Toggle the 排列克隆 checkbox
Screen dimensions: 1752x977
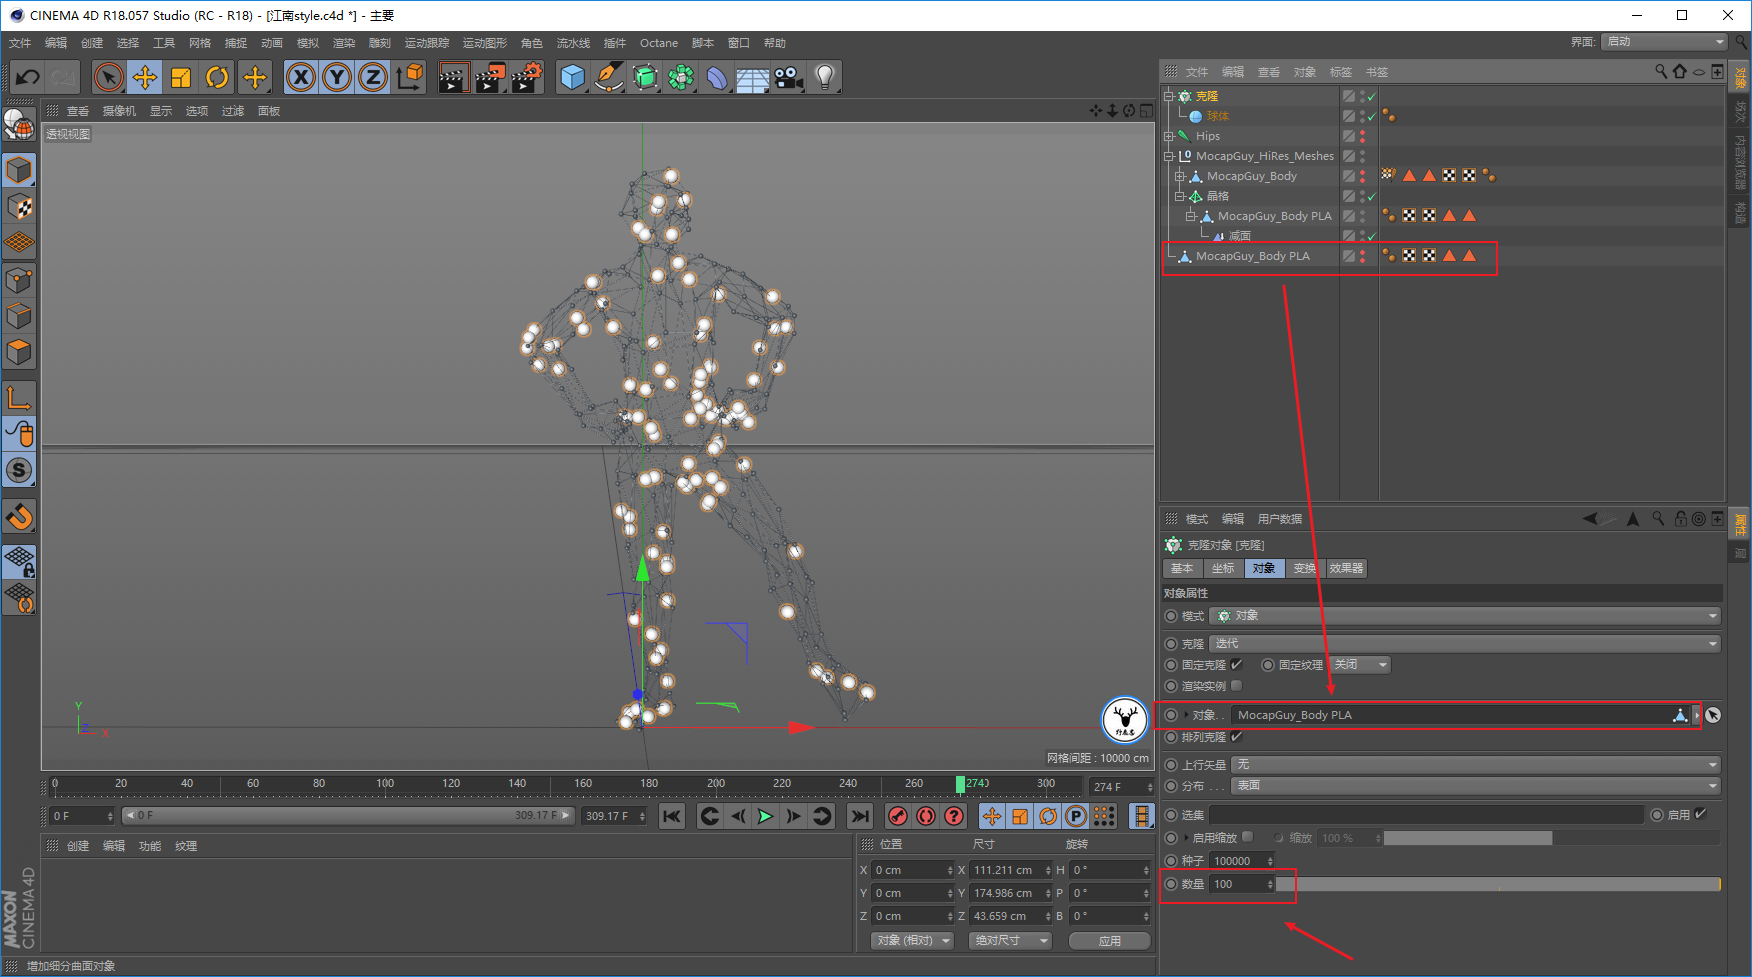(x=1237, y=736)
